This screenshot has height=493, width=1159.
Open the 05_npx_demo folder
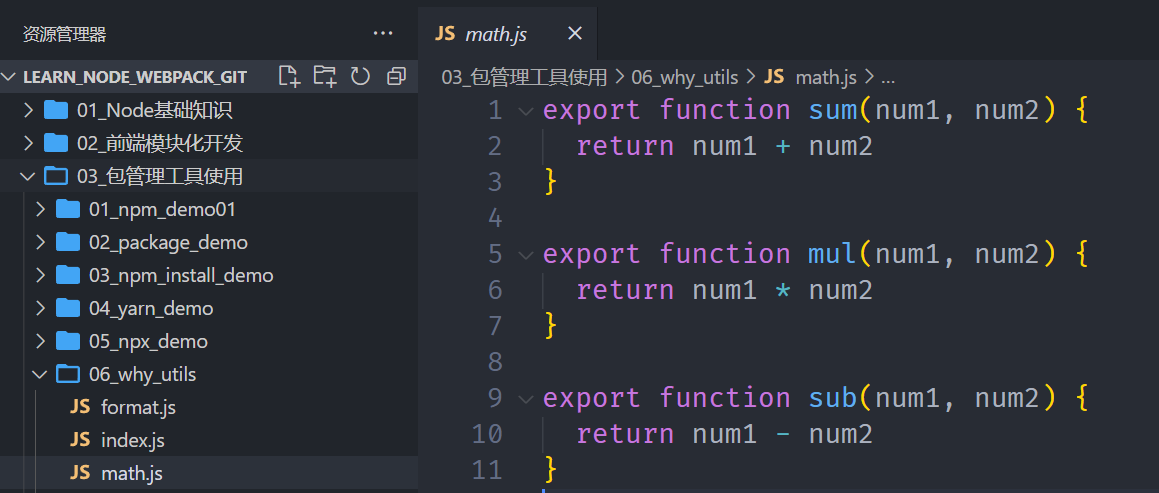[x=148, y=342]
